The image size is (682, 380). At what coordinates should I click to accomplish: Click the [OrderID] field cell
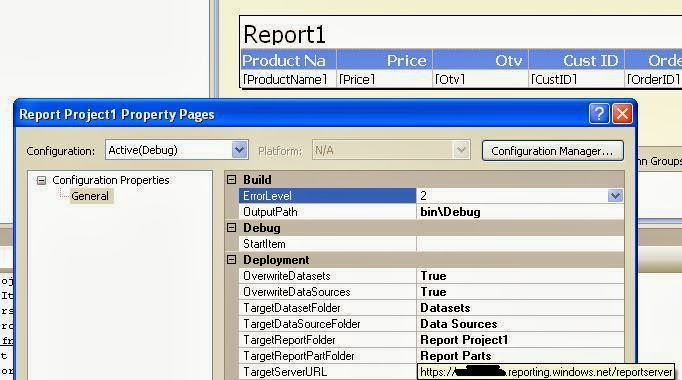click(653, 79)
